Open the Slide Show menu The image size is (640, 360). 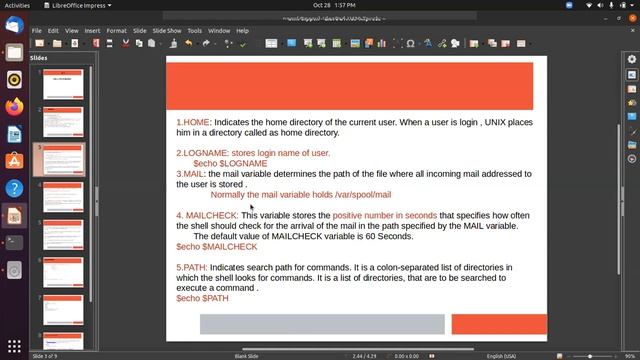[x=167, y=31]
